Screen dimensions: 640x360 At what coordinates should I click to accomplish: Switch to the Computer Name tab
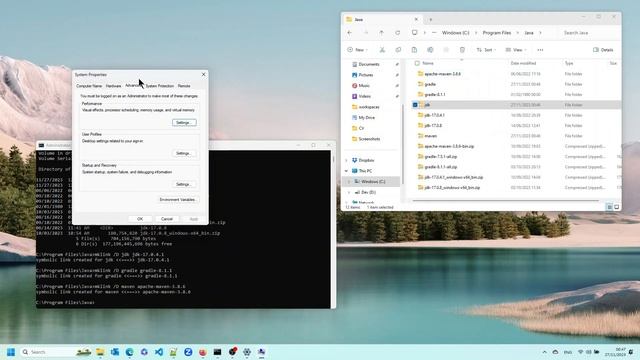click(x=89, y=86)
